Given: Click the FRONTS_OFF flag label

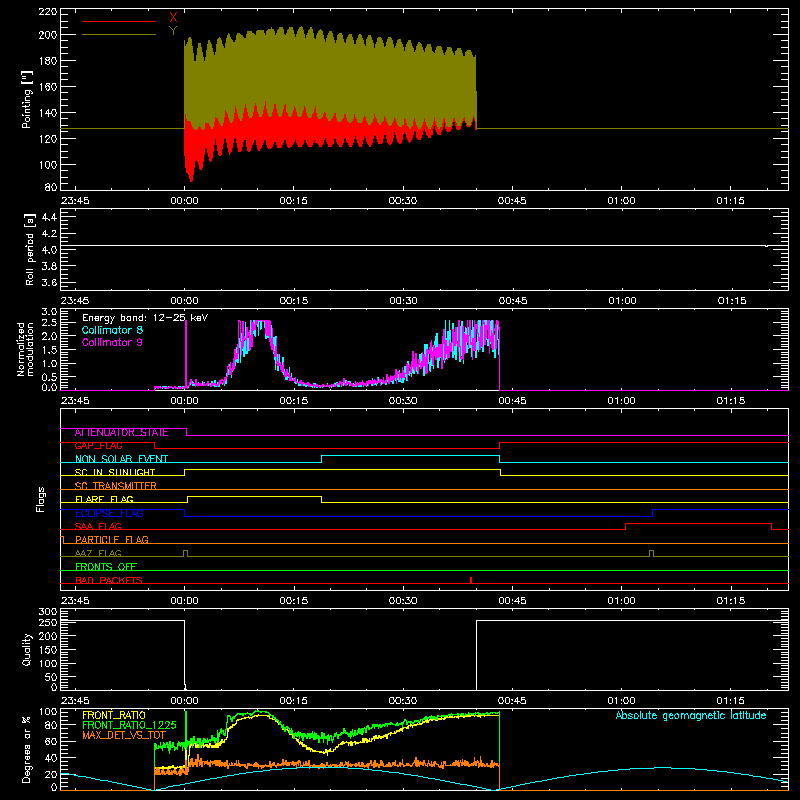Looking at the screenshot, I should (x=106, y=567).
